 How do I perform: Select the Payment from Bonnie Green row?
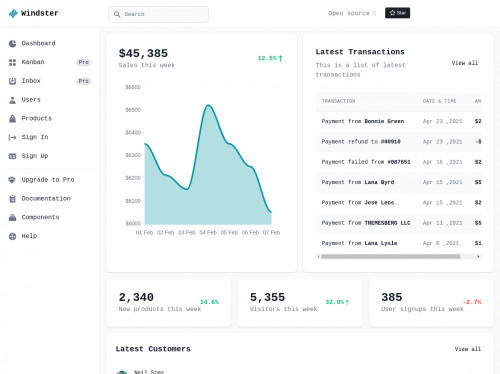[x=398, y=121]
